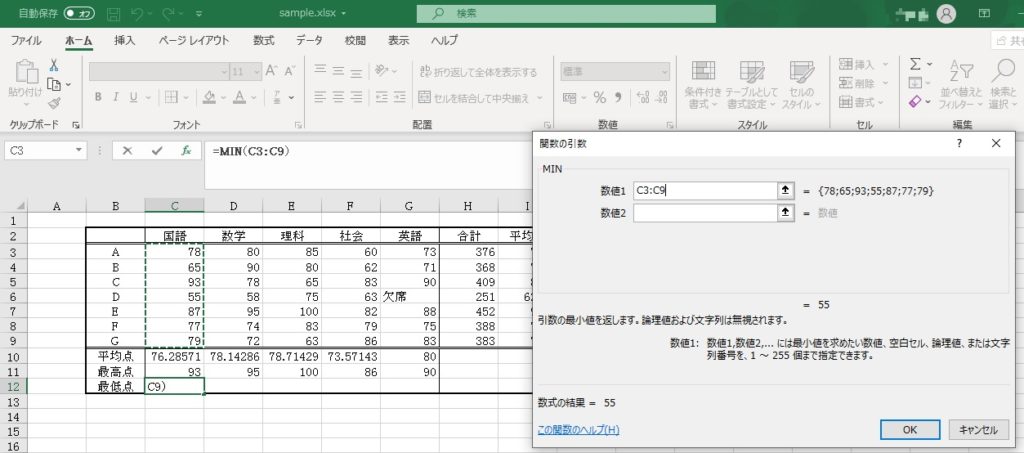Click the 数値2 range selector icon

tap(786, 212)
